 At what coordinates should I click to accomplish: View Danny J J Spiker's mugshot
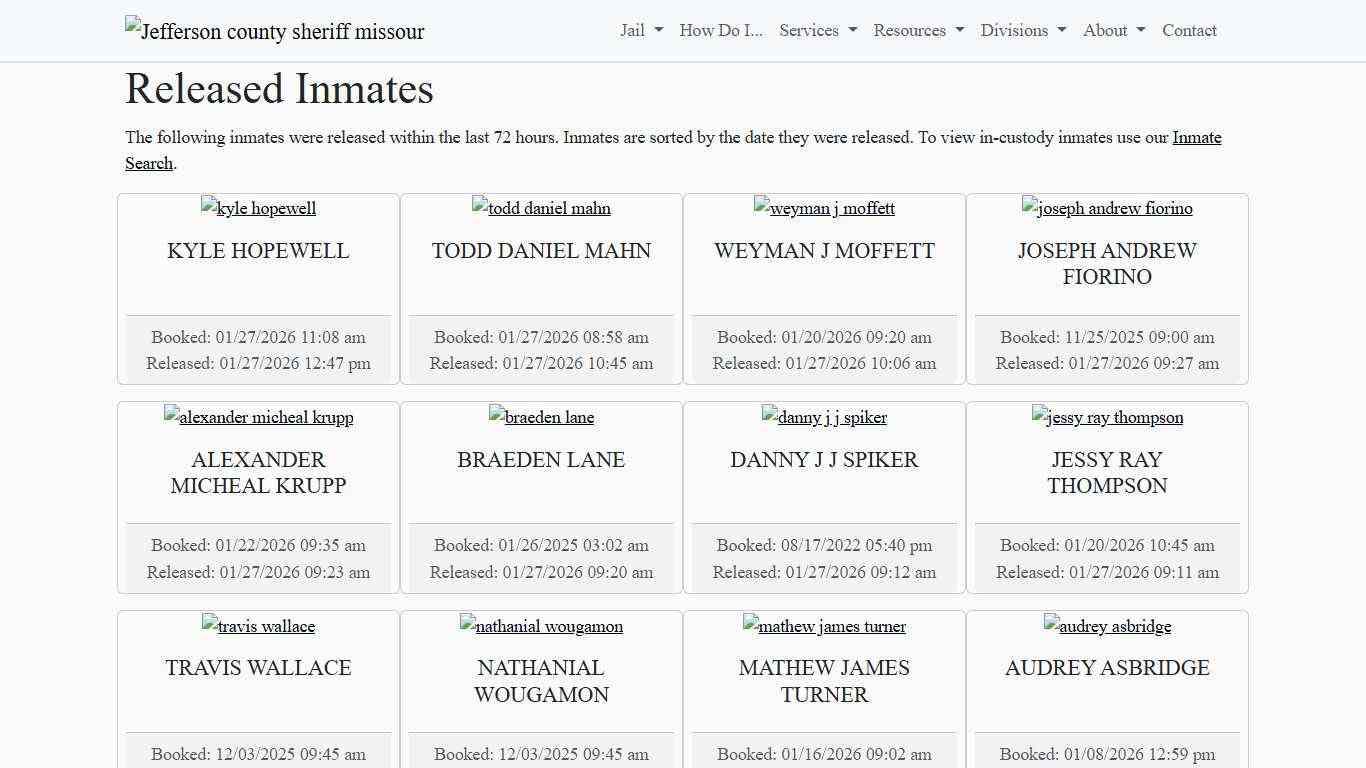pyautogui.click(x=824, y=417)
